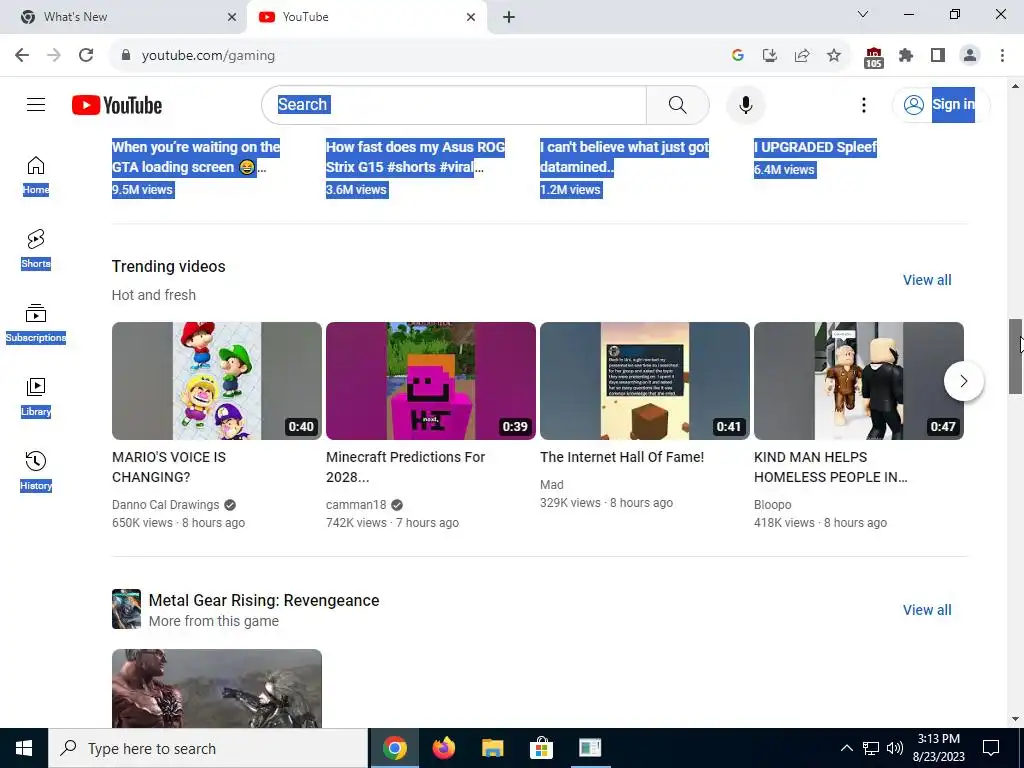1024x768 pixels.
Task: Click the YouTube logo
Action: click(117, 105)
